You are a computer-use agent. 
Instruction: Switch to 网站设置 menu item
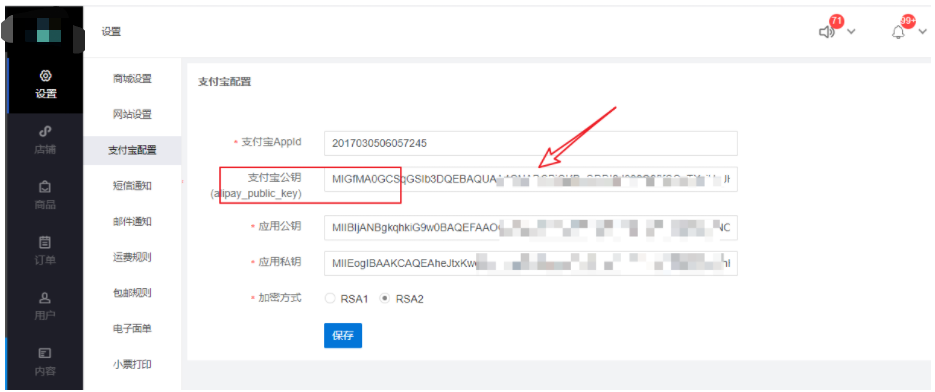point(132,115)
